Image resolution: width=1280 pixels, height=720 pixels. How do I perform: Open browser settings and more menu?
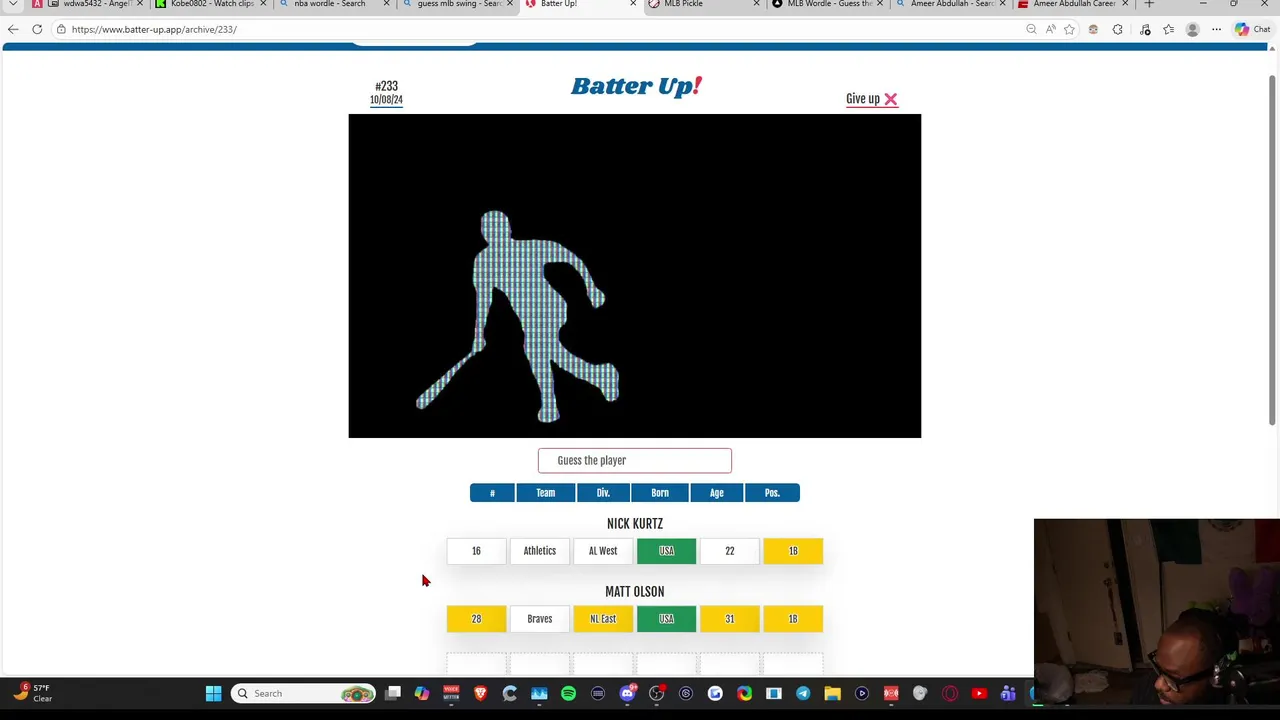pos(1216,29)
